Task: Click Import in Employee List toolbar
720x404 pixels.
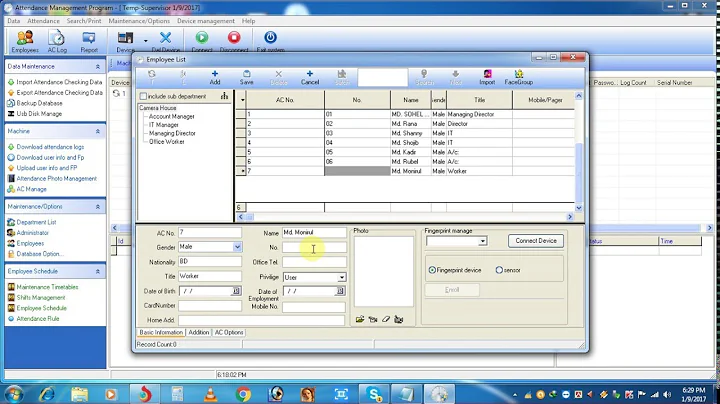Action: 487,77
